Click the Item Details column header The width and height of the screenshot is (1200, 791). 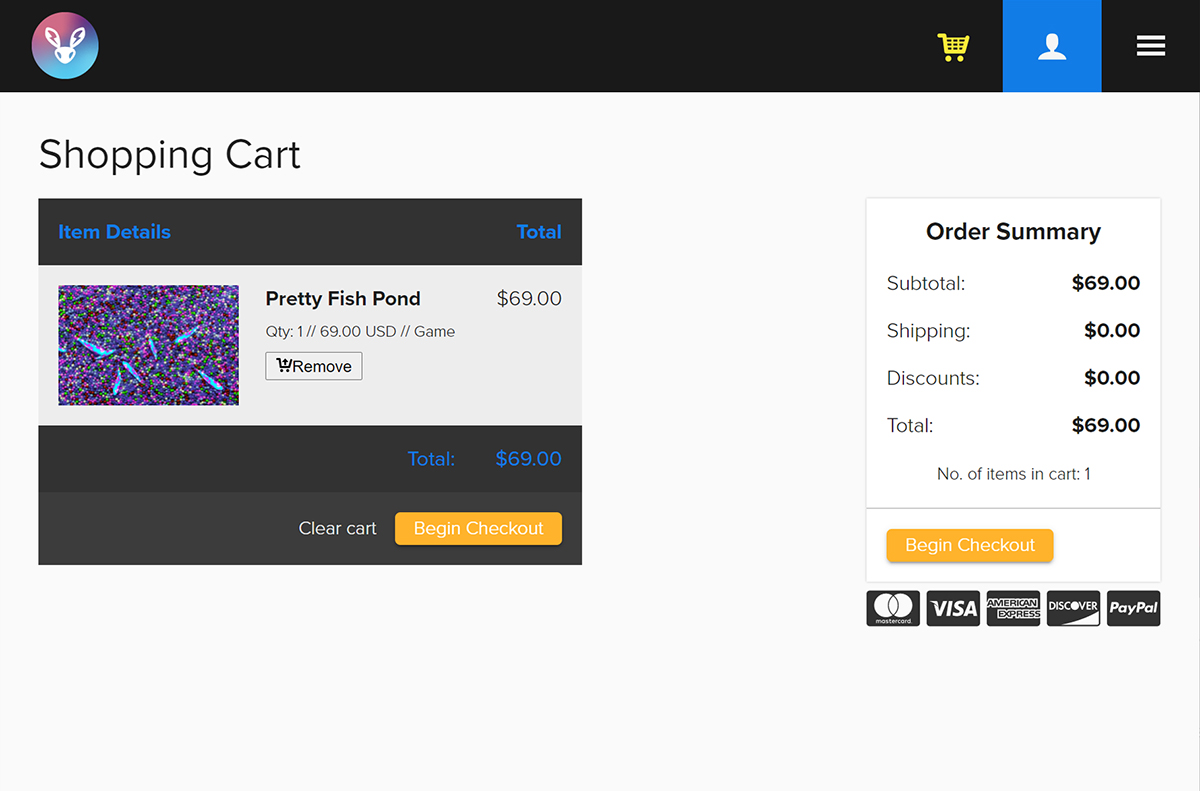click(114, 231)
